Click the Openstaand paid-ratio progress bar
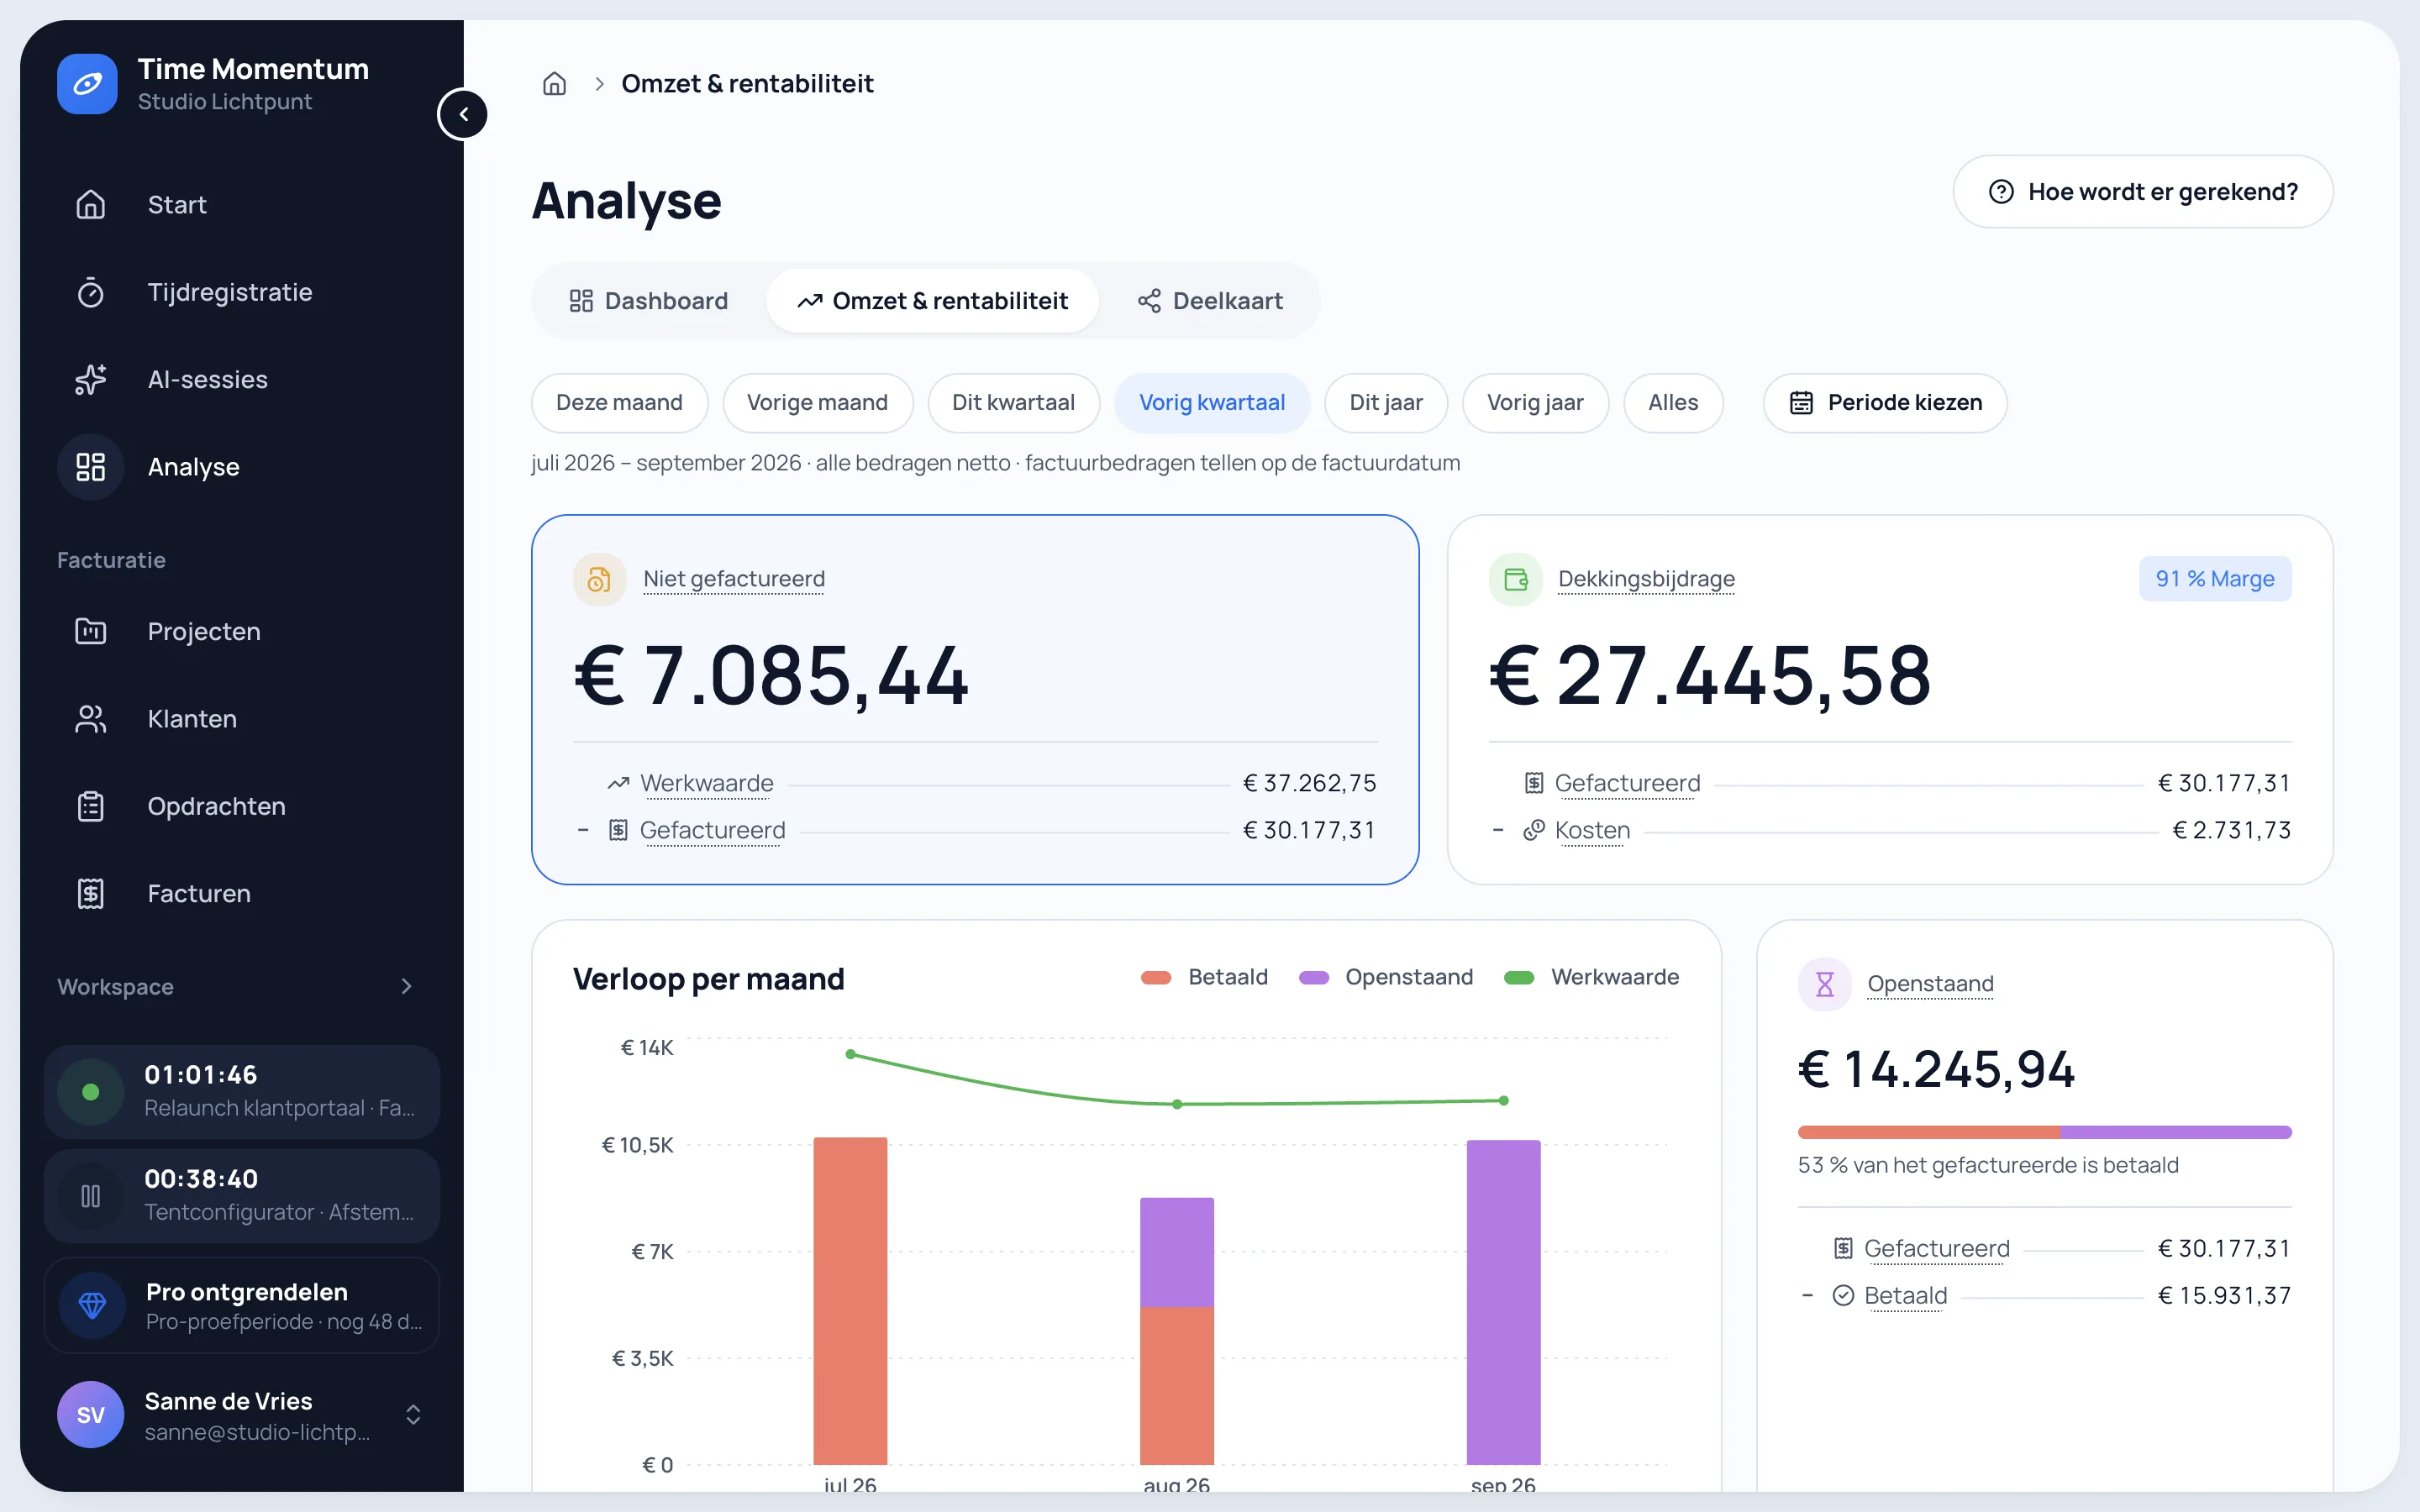The image size is (2420, 1512). click(2044, 1132)
